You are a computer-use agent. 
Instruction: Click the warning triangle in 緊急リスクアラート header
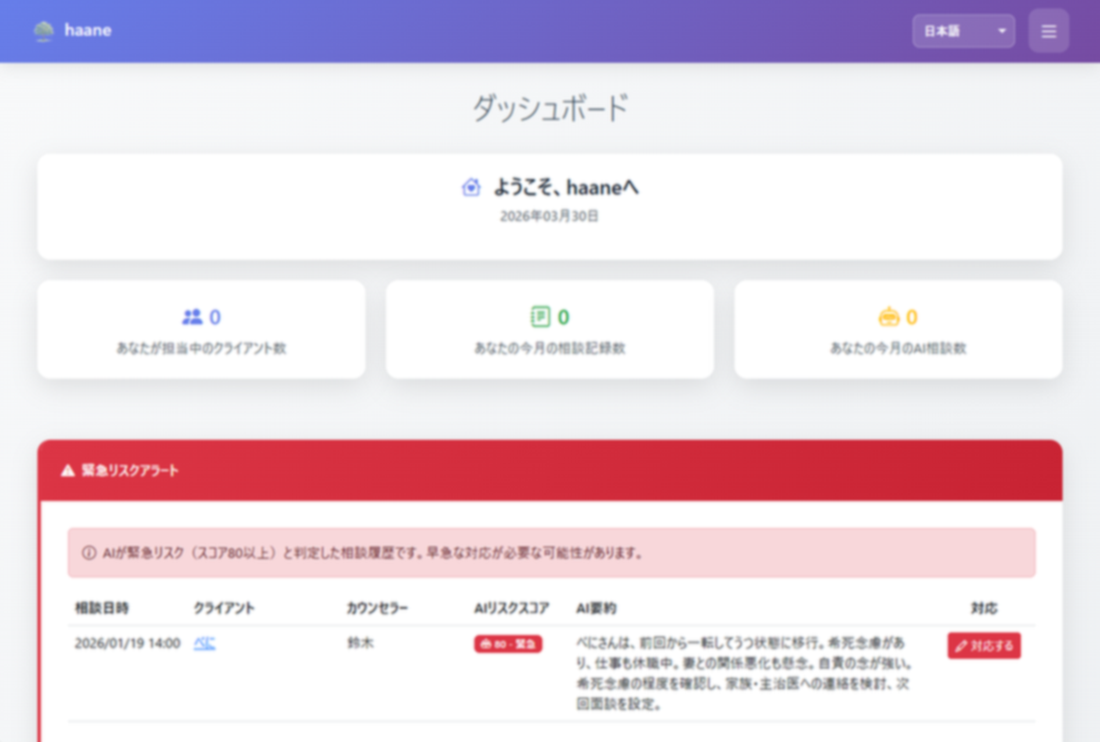pos(67,470)
